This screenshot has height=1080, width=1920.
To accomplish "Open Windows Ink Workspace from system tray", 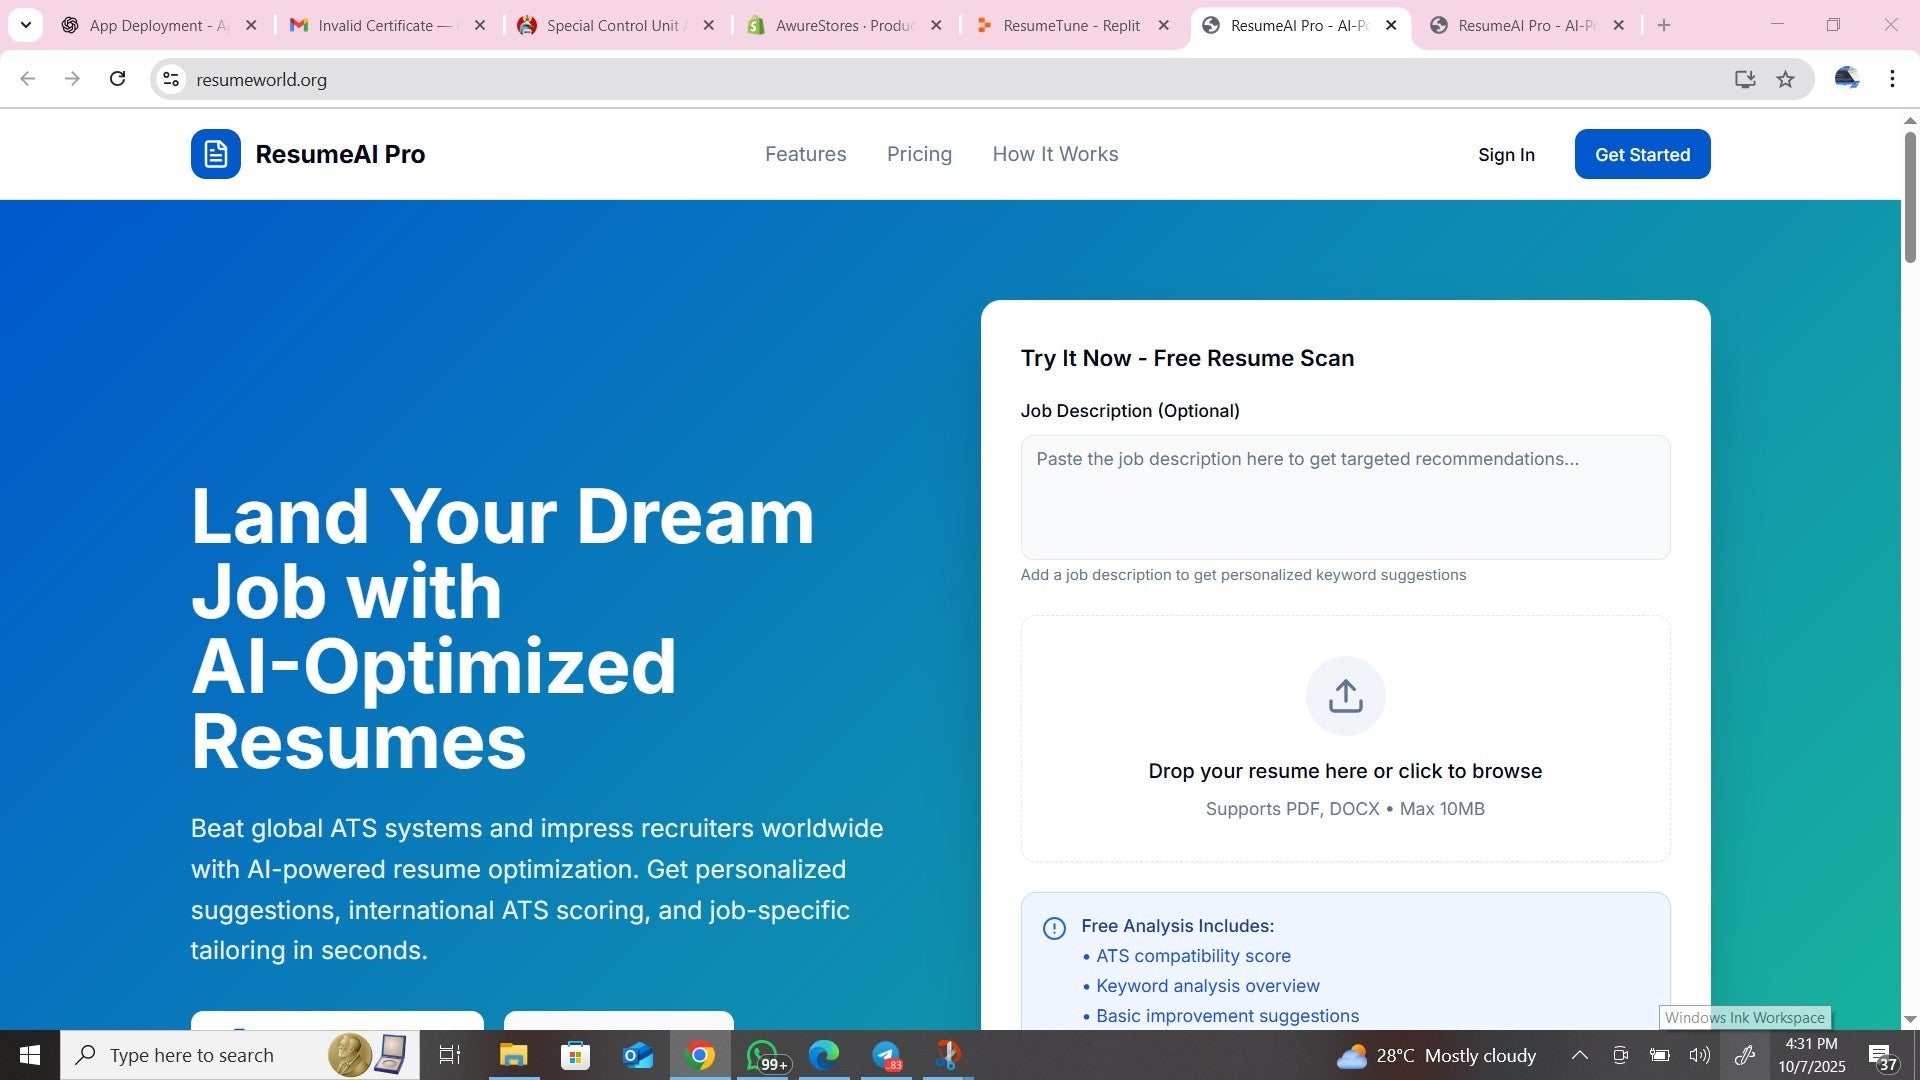I will (x=1744, y=1055).
